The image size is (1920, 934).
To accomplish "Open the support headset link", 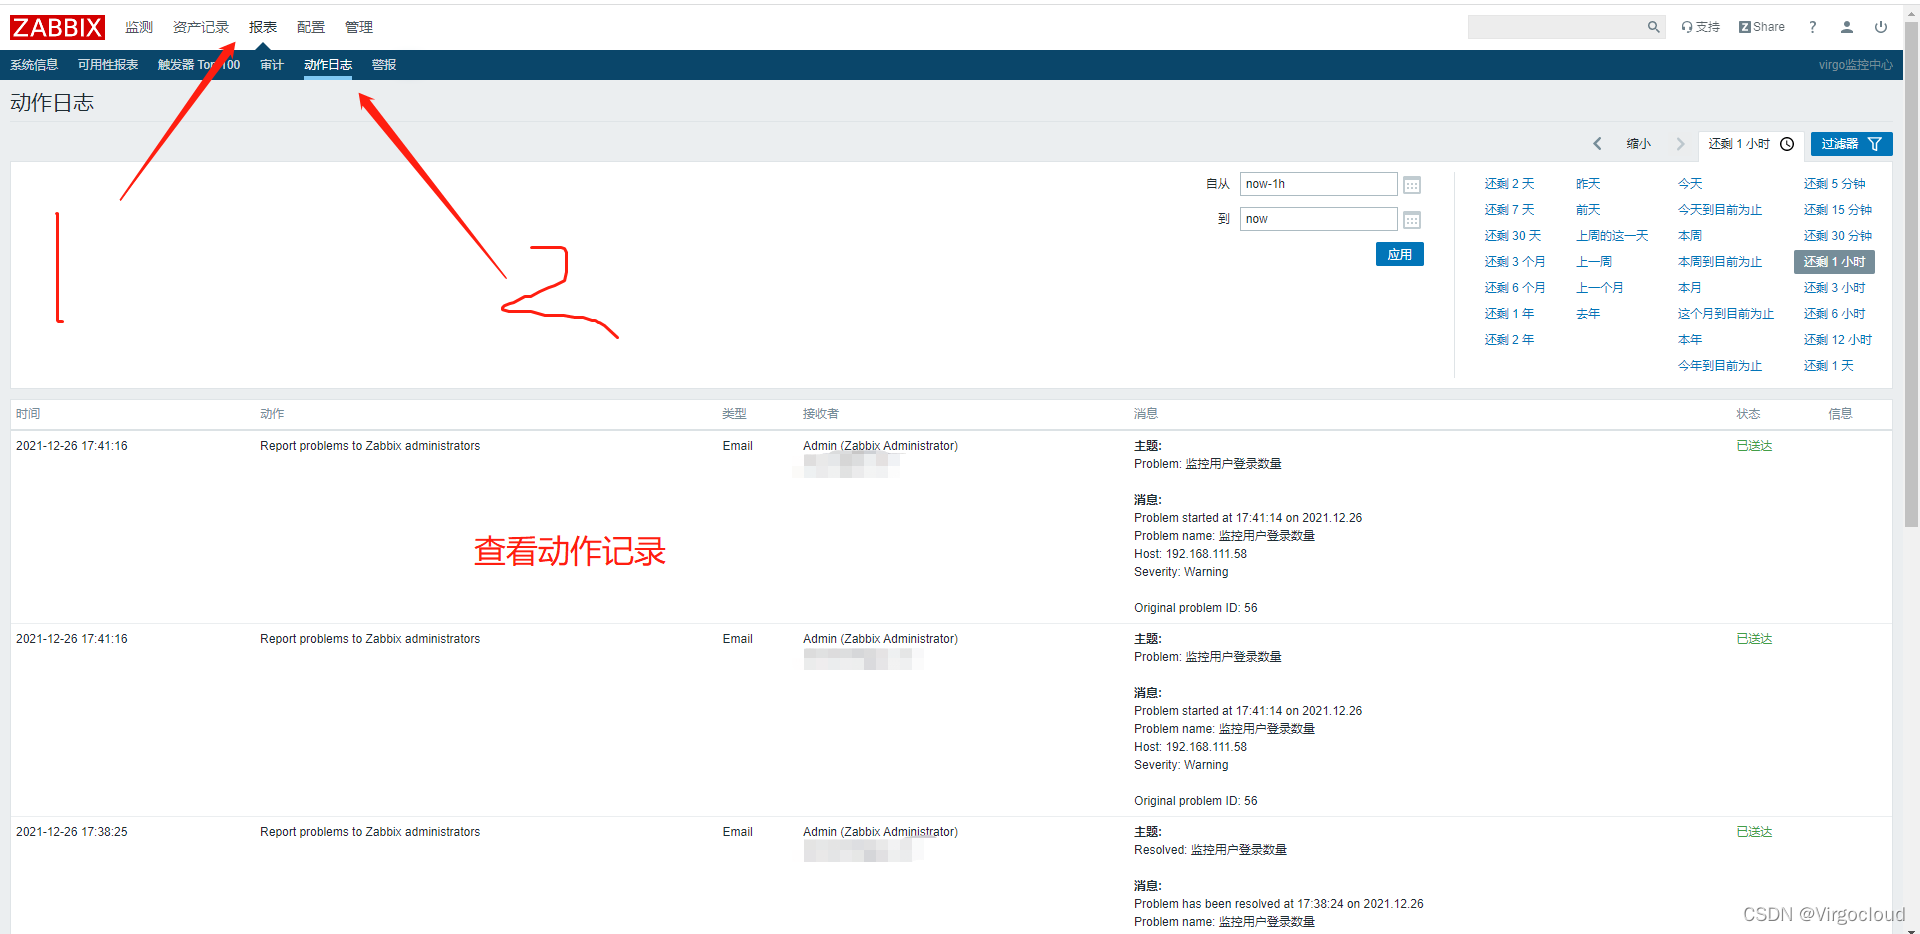I will 1700,27.
